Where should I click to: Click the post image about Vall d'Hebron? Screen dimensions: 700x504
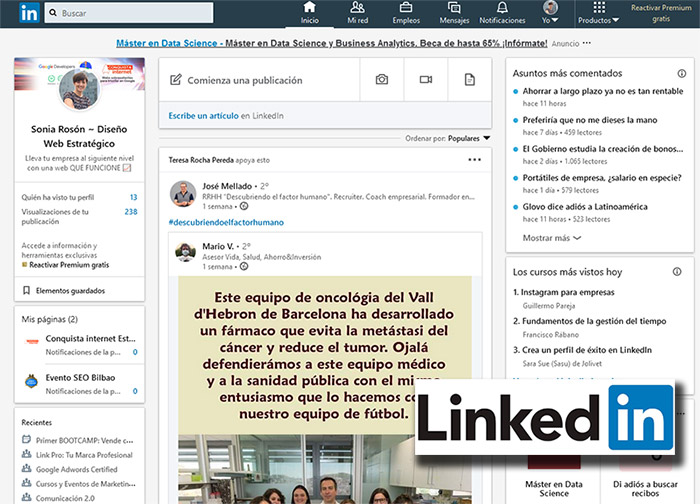click(x=325, y=390)
